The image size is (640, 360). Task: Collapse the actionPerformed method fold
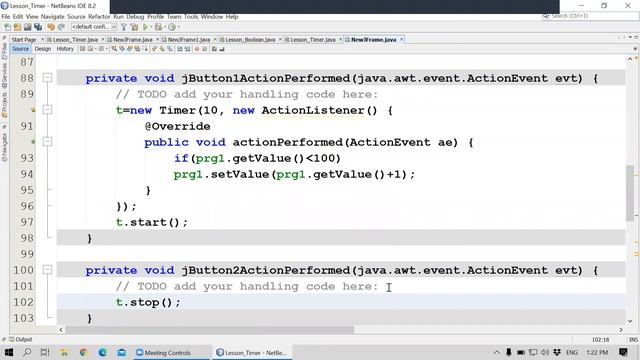(x=47, y=142)
